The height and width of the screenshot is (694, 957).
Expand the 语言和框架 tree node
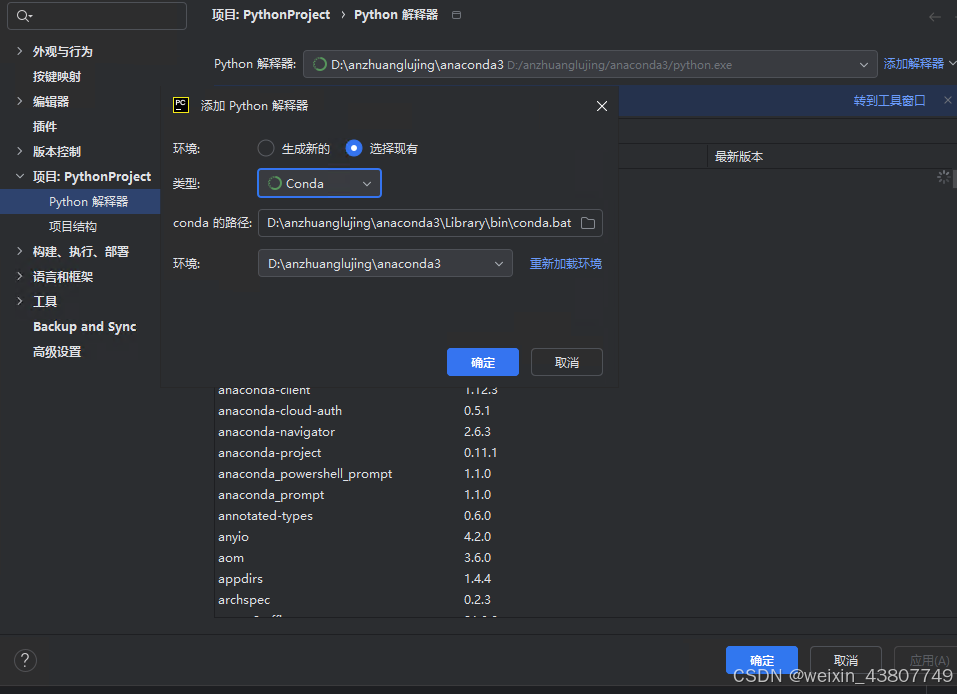20,277
